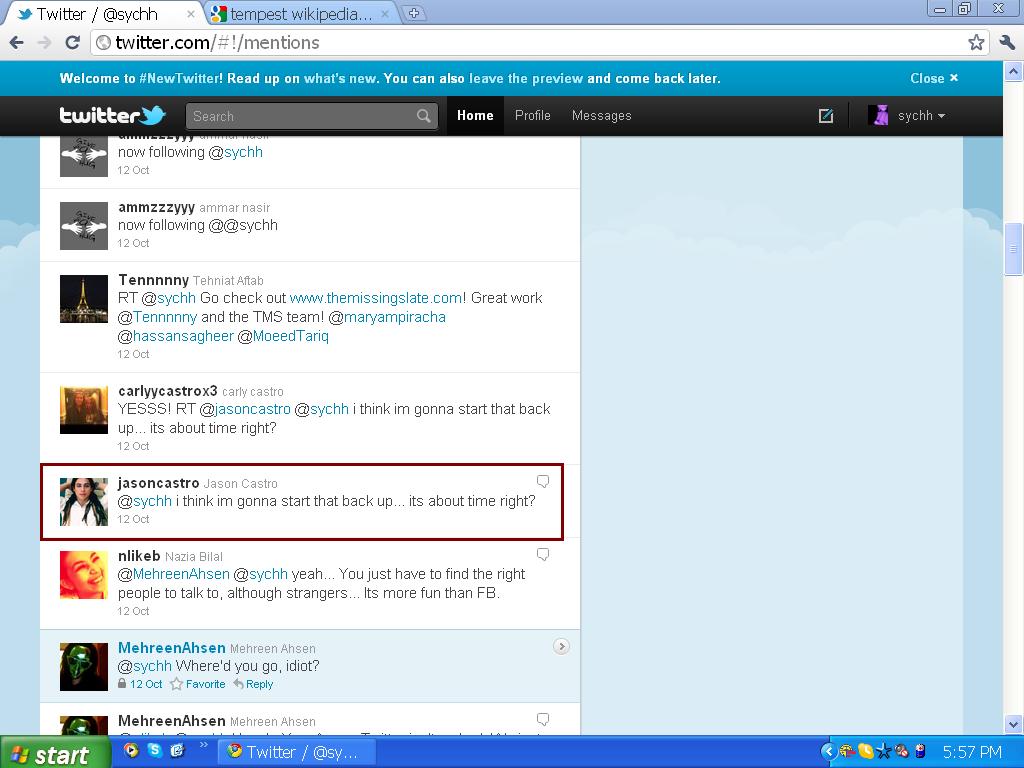Image resolution: width=1024 pixels, height=768 pixels.
Task: Open a new browser tab
Action: click(x=413, y=13)
